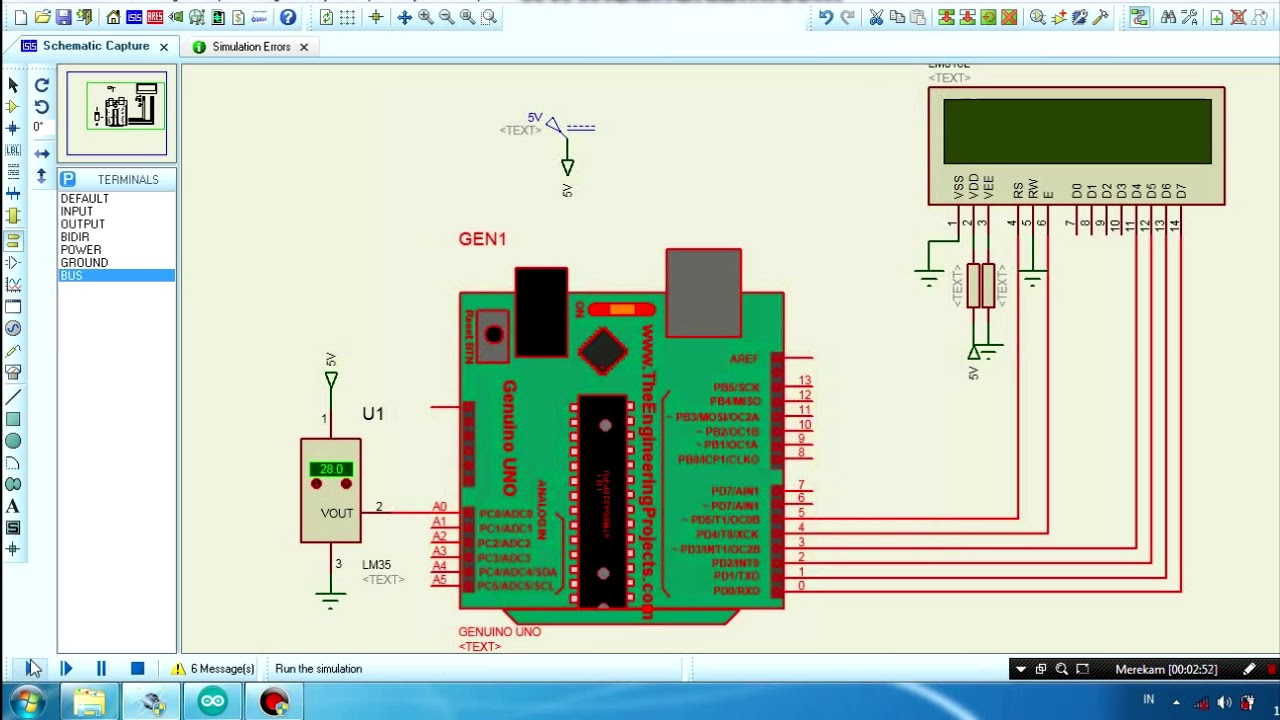Delete tagged objects with red X block icon
Viewport: 1280px width, 720px height.
1009,17
